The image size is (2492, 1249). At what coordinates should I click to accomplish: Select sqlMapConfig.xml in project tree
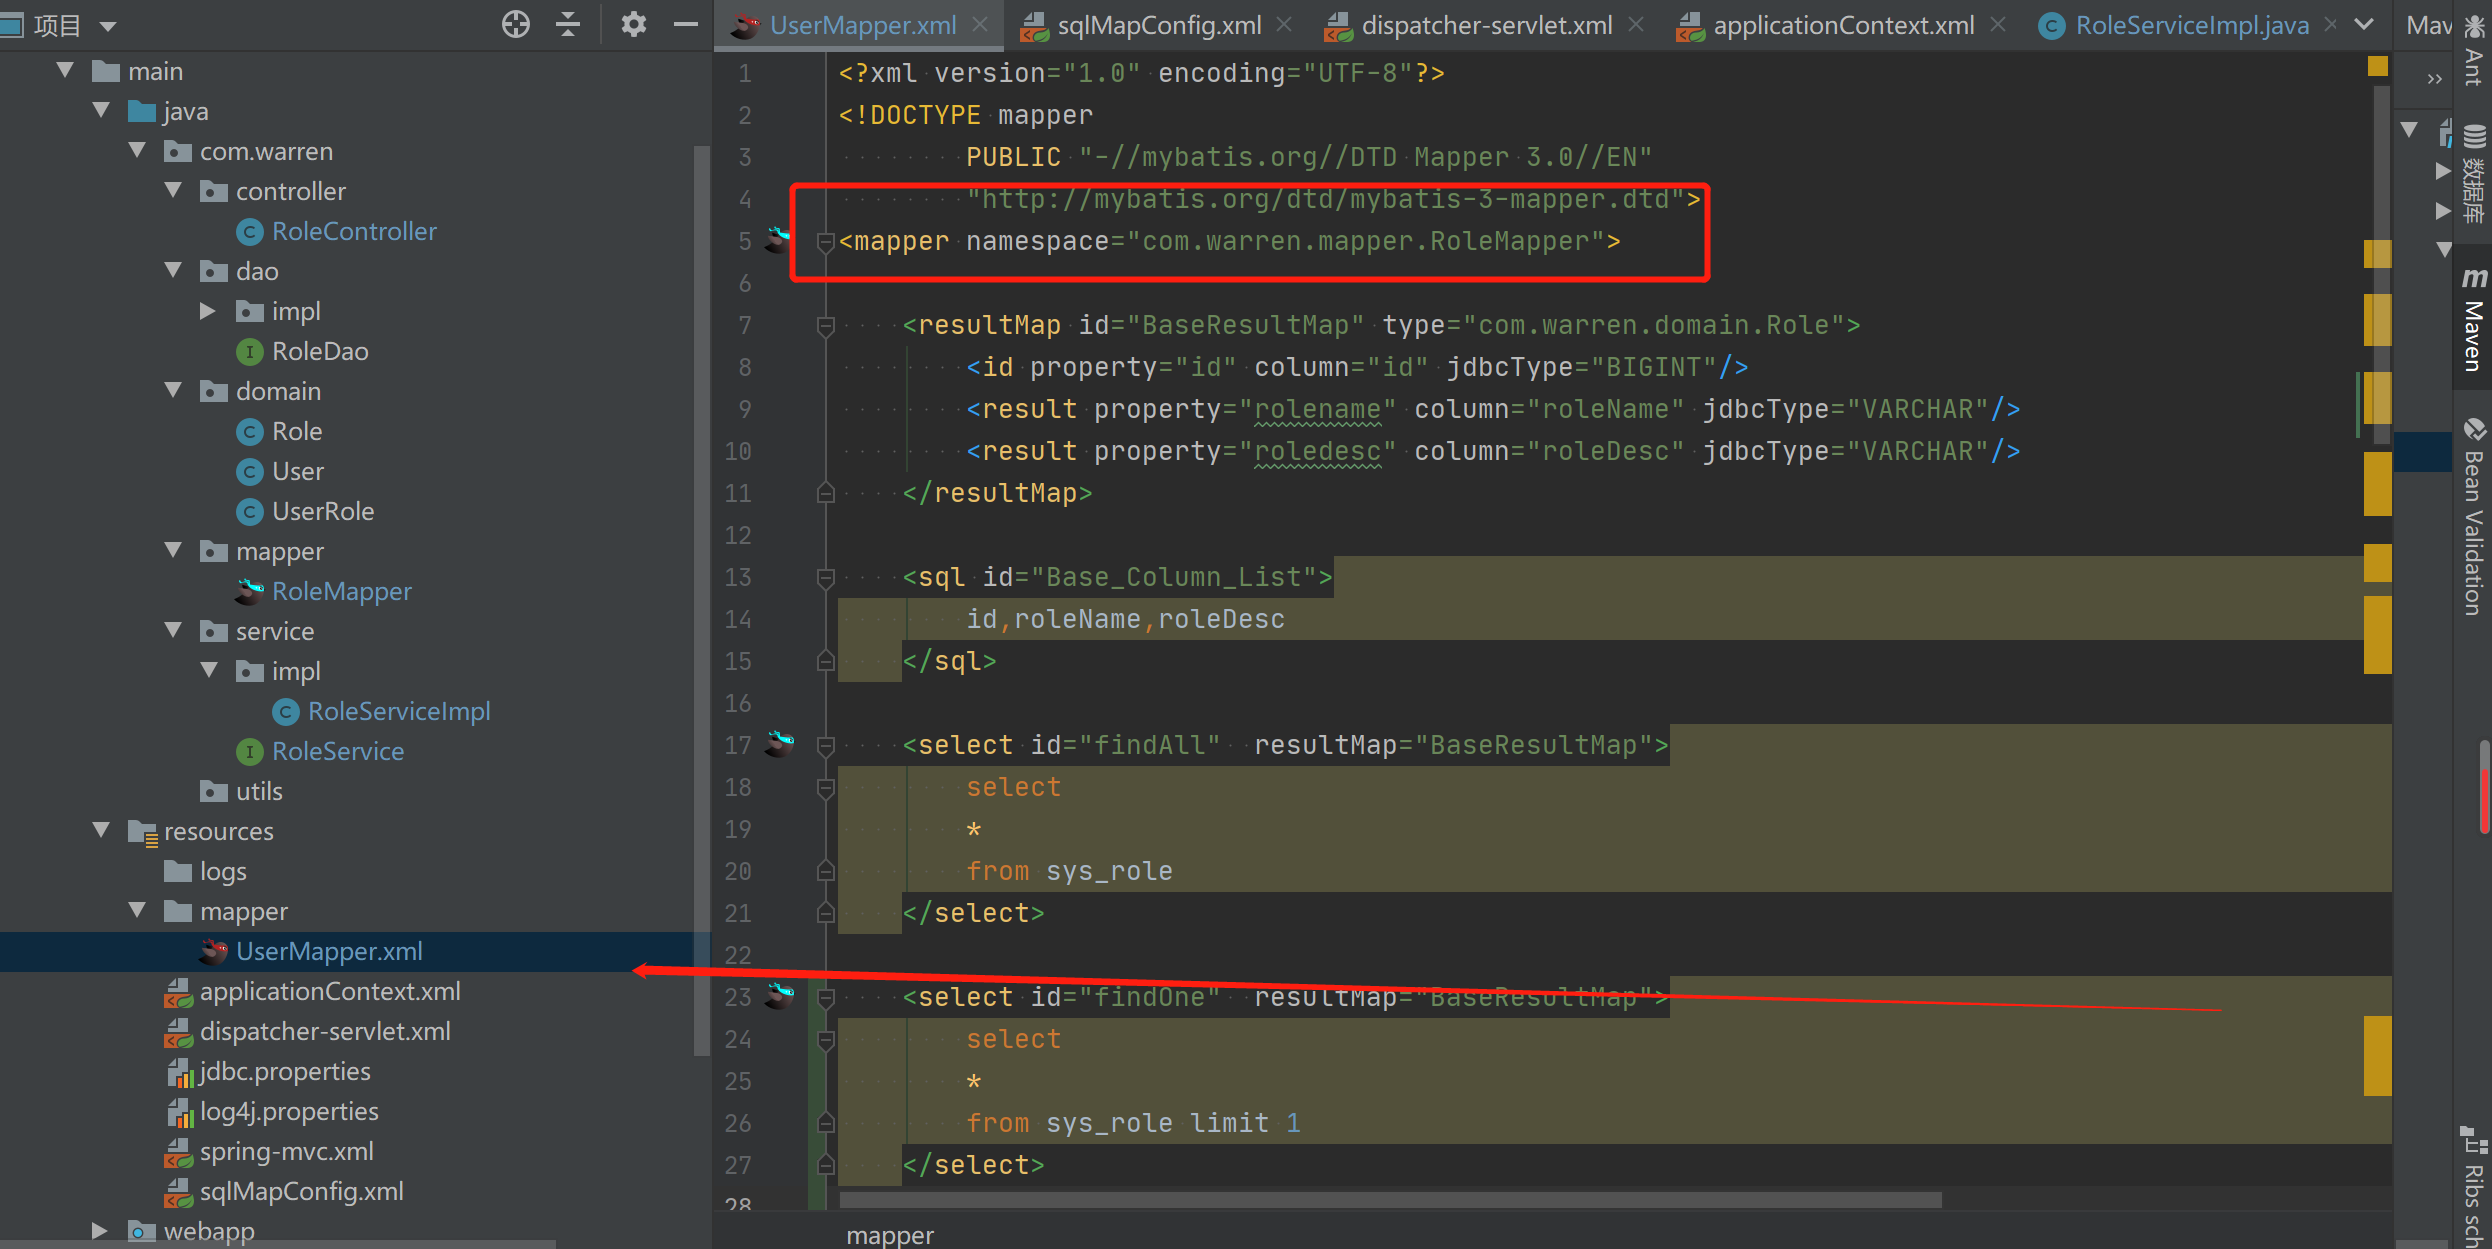coord(302,1191)
